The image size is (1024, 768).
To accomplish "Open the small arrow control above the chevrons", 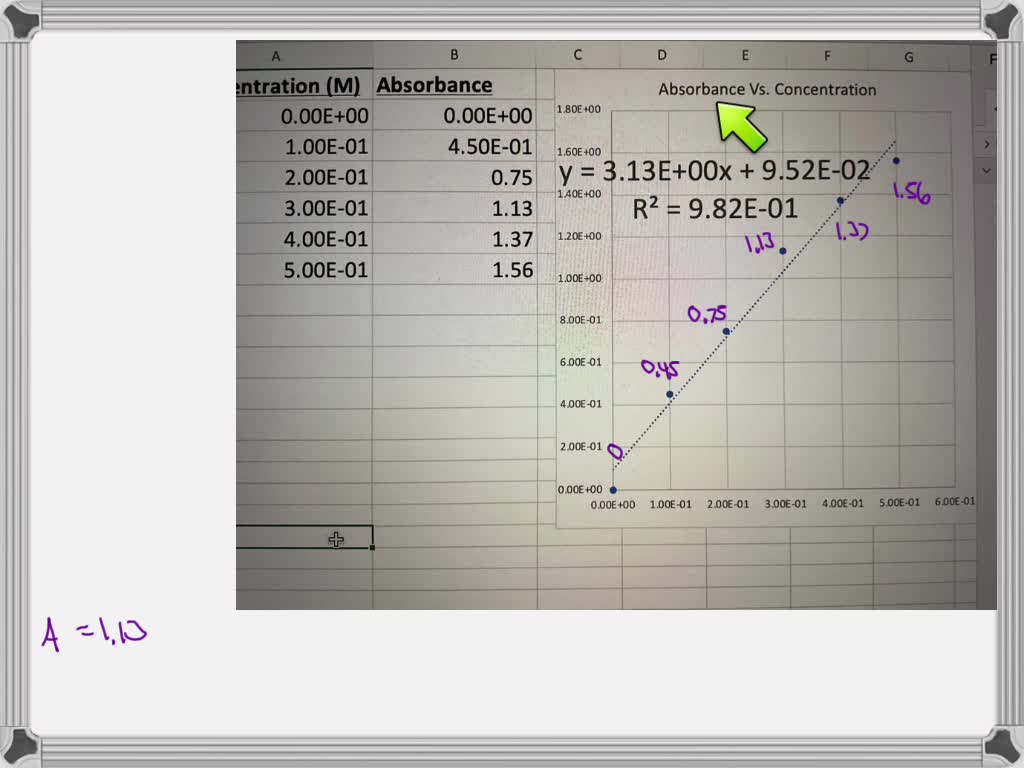I will click(996, 108).
